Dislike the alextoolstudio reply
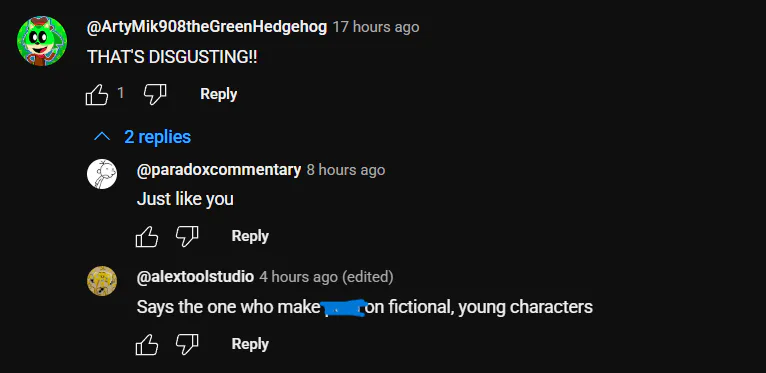This screenshot has width=766, height=373. click(187, 344)
